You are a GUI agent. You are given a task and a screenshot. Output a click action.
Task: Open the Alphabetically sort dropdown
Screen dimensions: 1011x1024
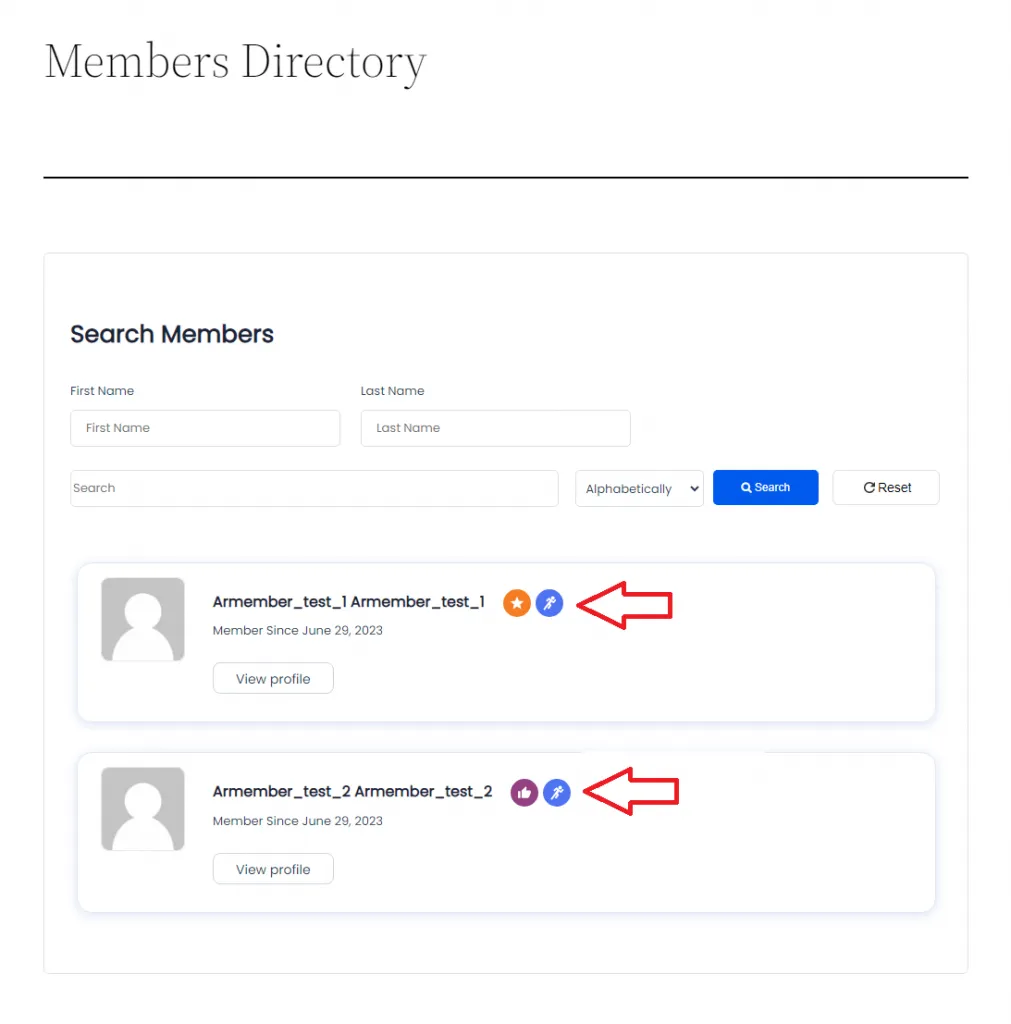tap(639, 488)
